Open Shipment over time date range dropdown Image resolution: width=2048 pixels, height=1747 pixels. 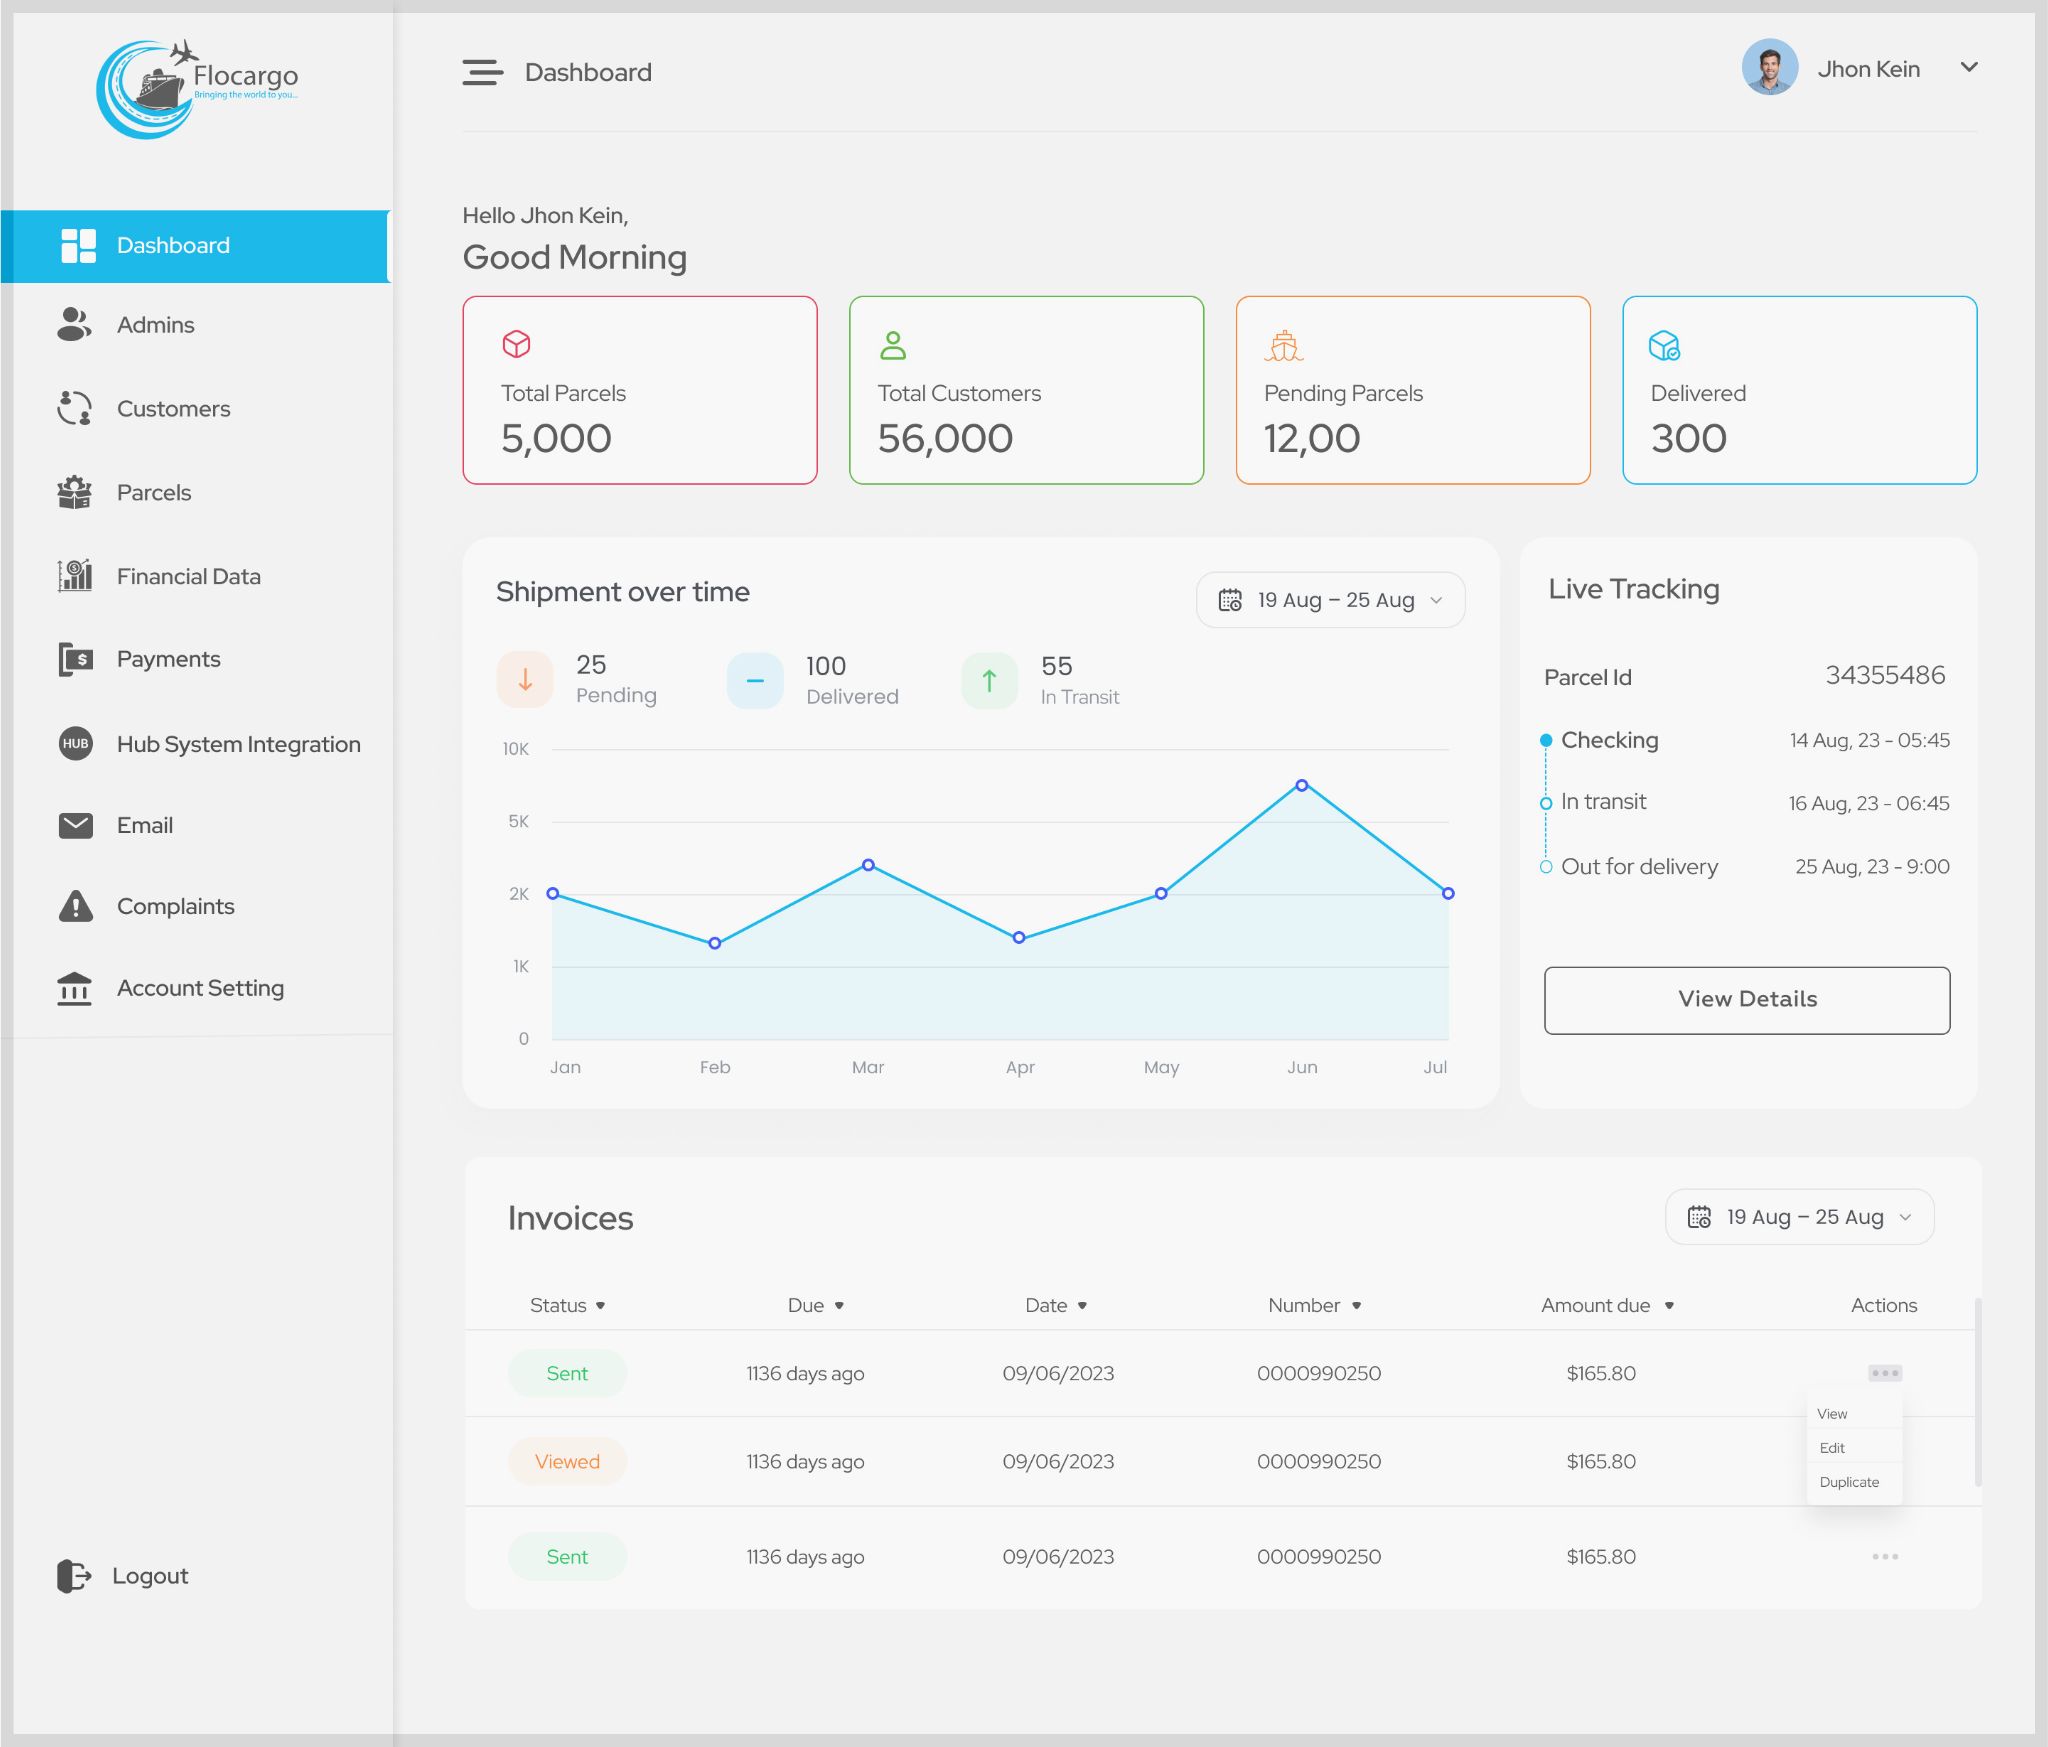pyautogui.click(x=1330, y=600)
